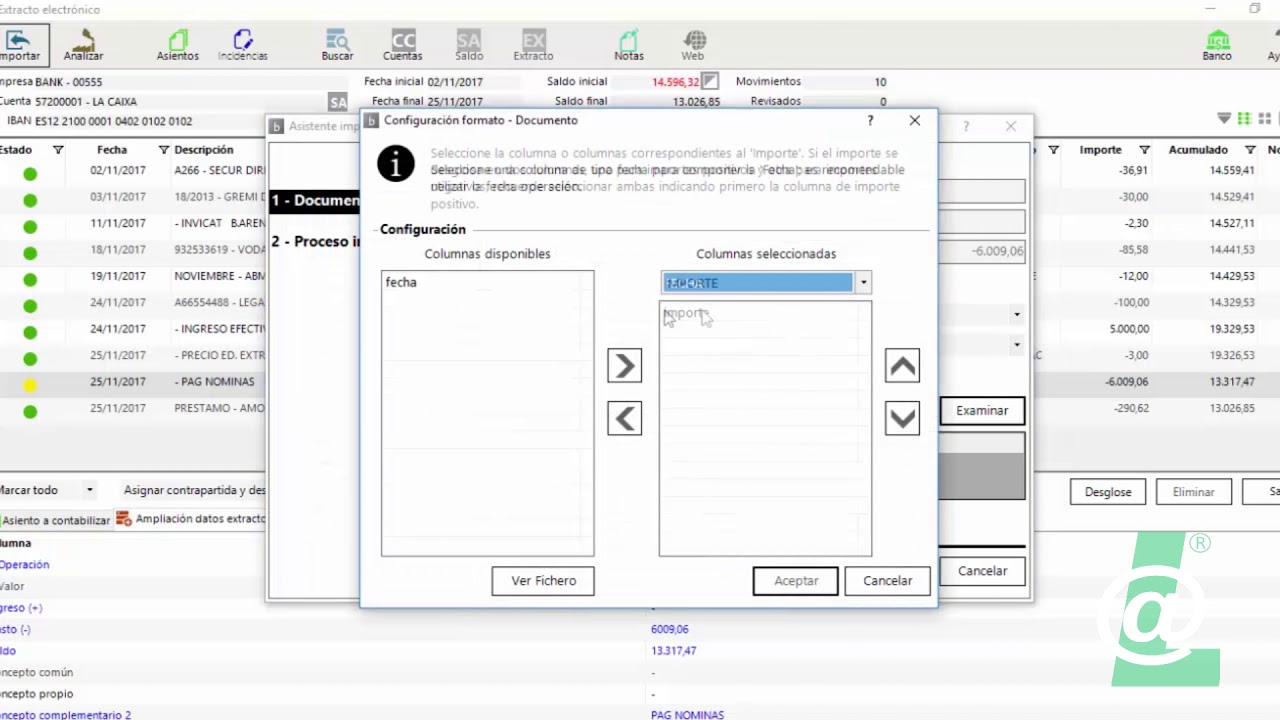
Task: Click the -6.009,06 field in the Asistente window
Action: (x=982, y=251)
